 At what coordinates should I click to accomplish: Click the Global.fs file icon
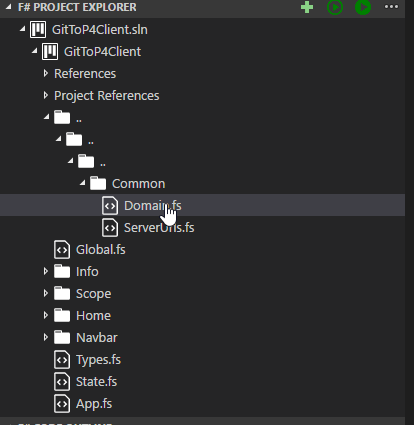coord(62,250)
